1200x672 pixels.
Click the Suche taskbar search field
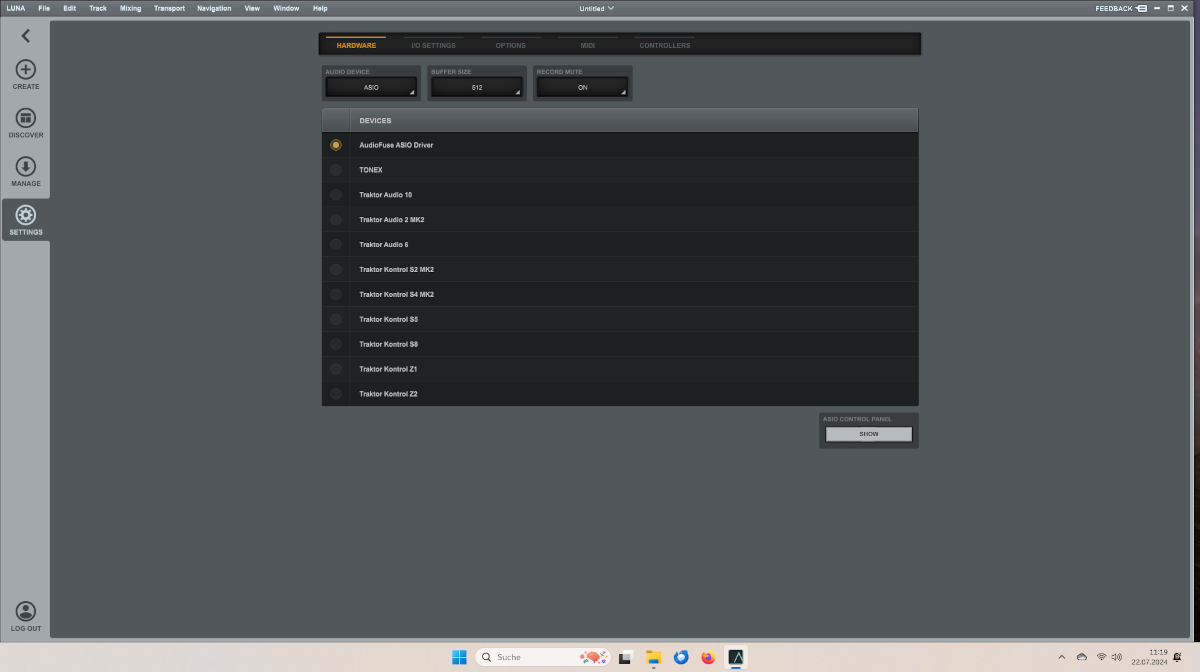point(543,657)
